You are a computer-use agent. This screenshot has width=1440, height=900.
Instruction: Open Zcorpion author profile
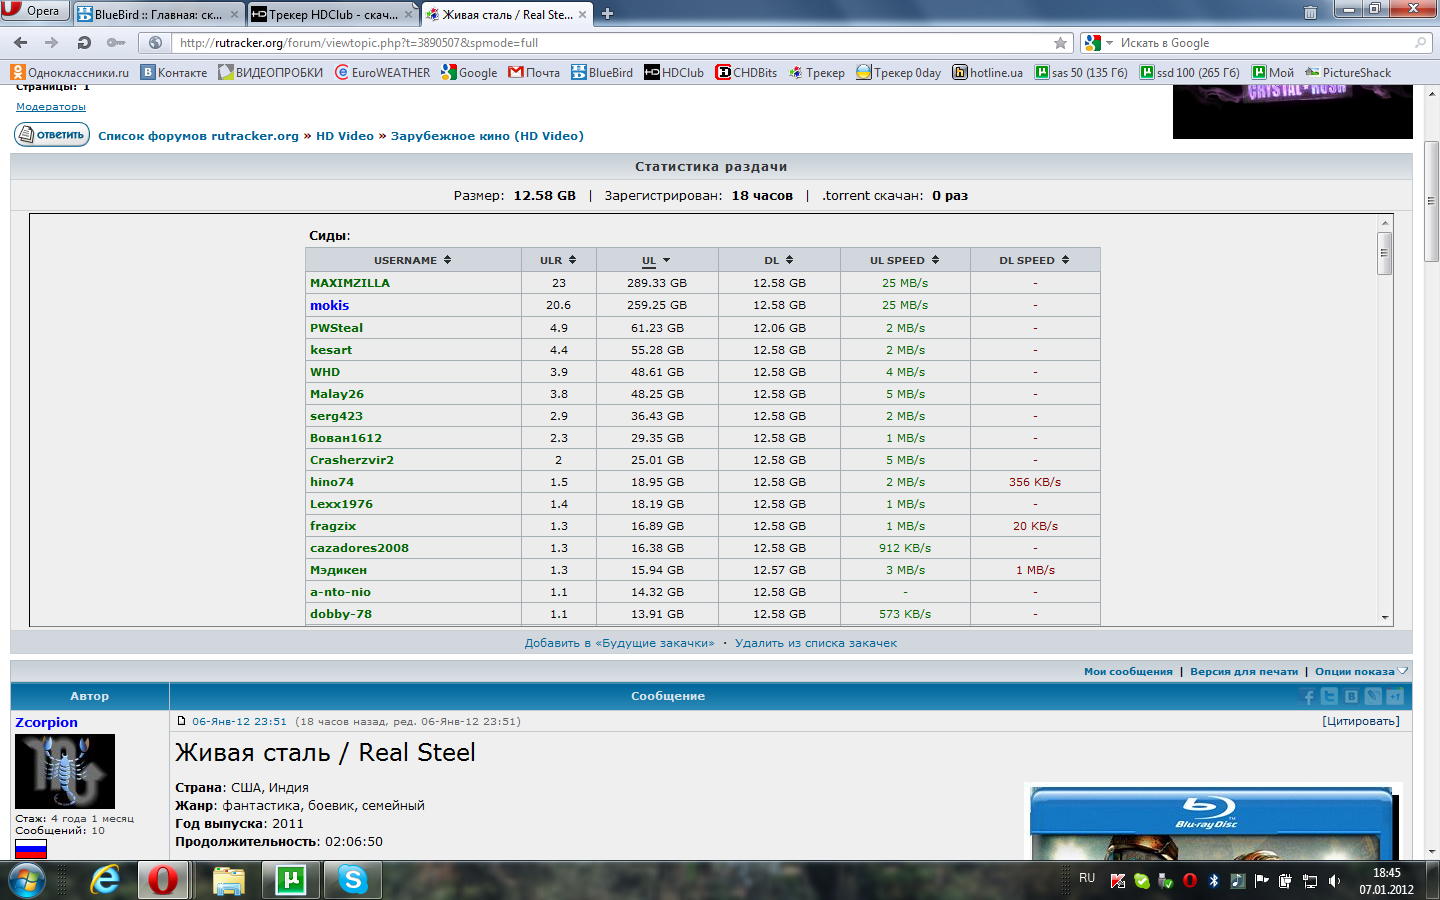[46, 722]
